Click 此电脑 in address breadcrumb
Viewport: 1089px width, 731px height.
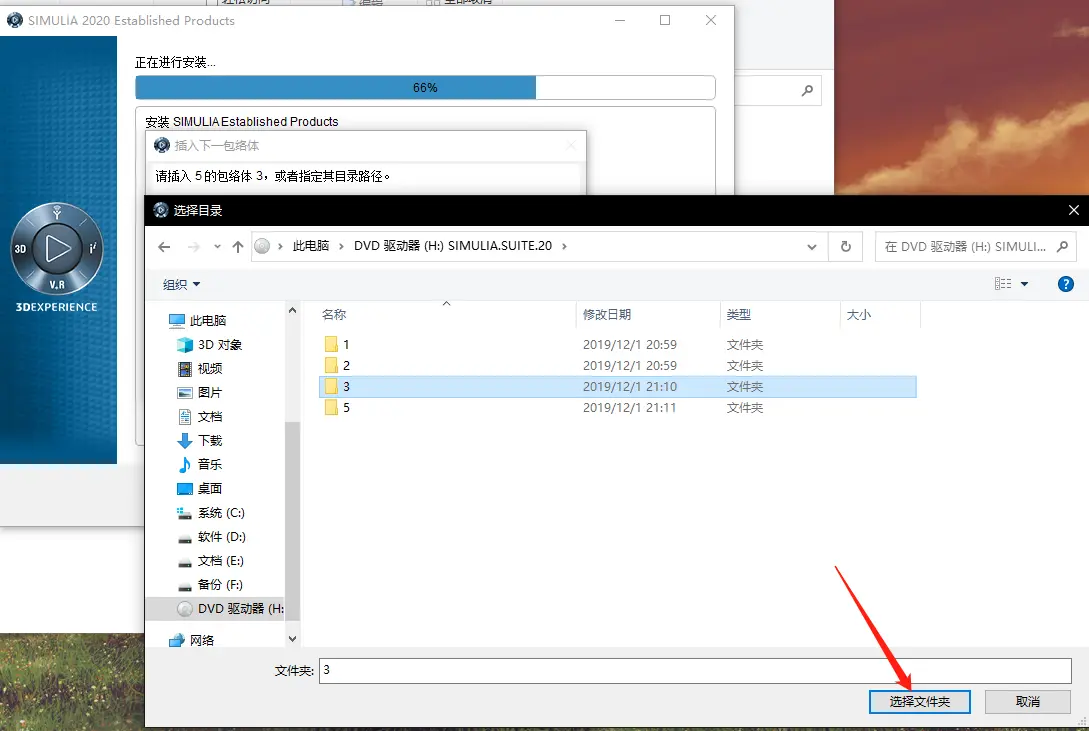pos(310,246)
